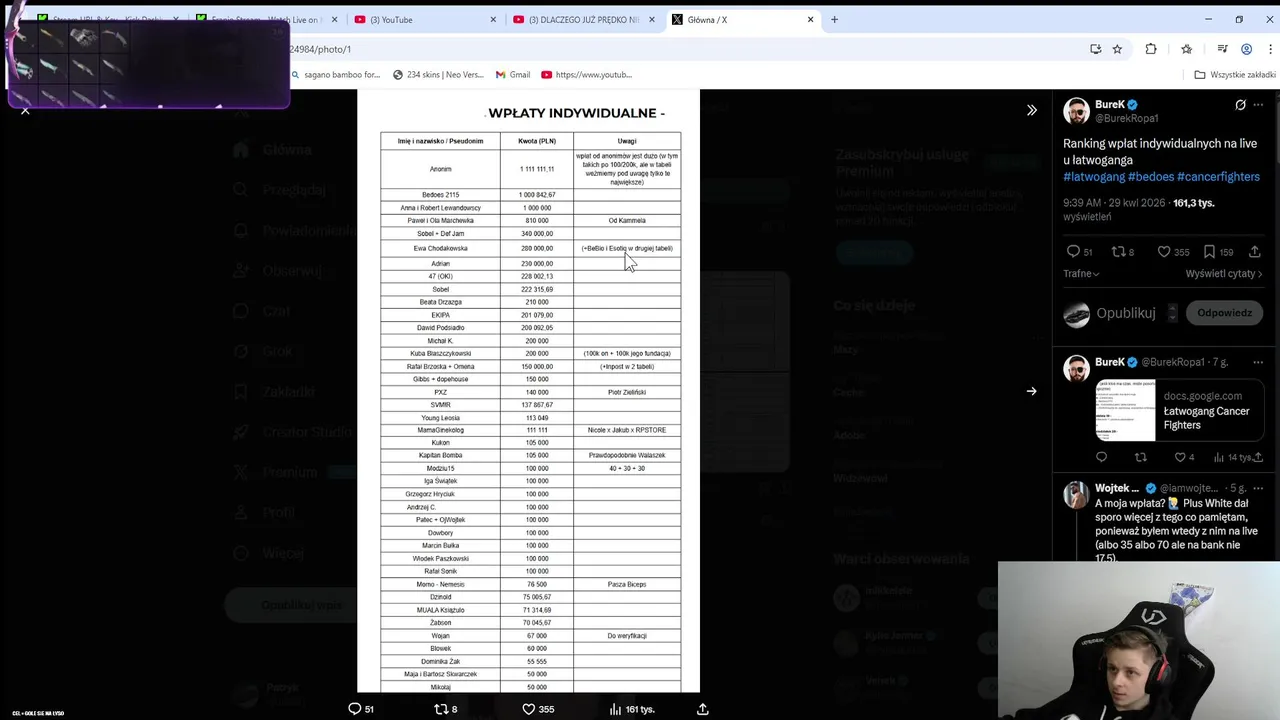
Task: Open Wyświetl cytaty quotes link
Action: (1224, 273)
